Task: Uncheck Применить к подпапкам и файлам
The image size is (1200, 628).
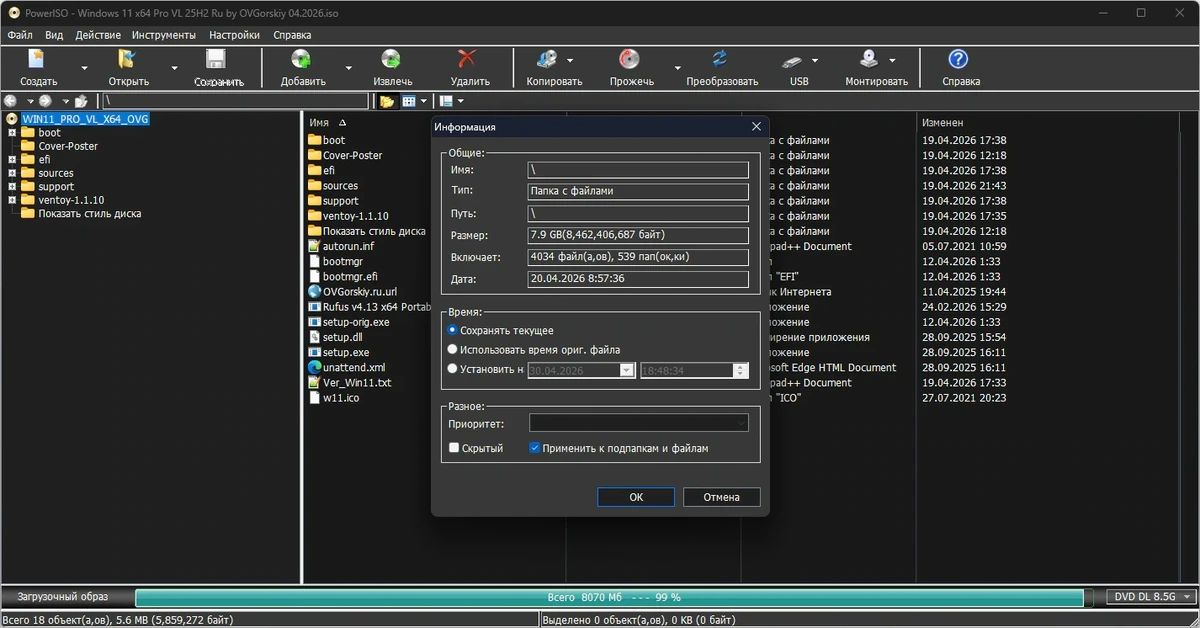Action: (x=535, y=448)
